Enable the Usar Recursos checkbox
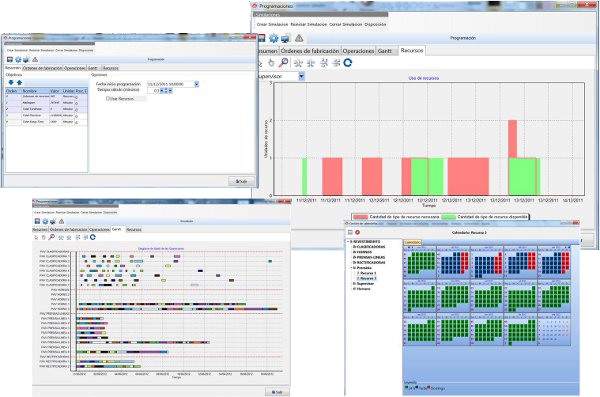Viewport: 600px width, 397px height. coord(108,99)
